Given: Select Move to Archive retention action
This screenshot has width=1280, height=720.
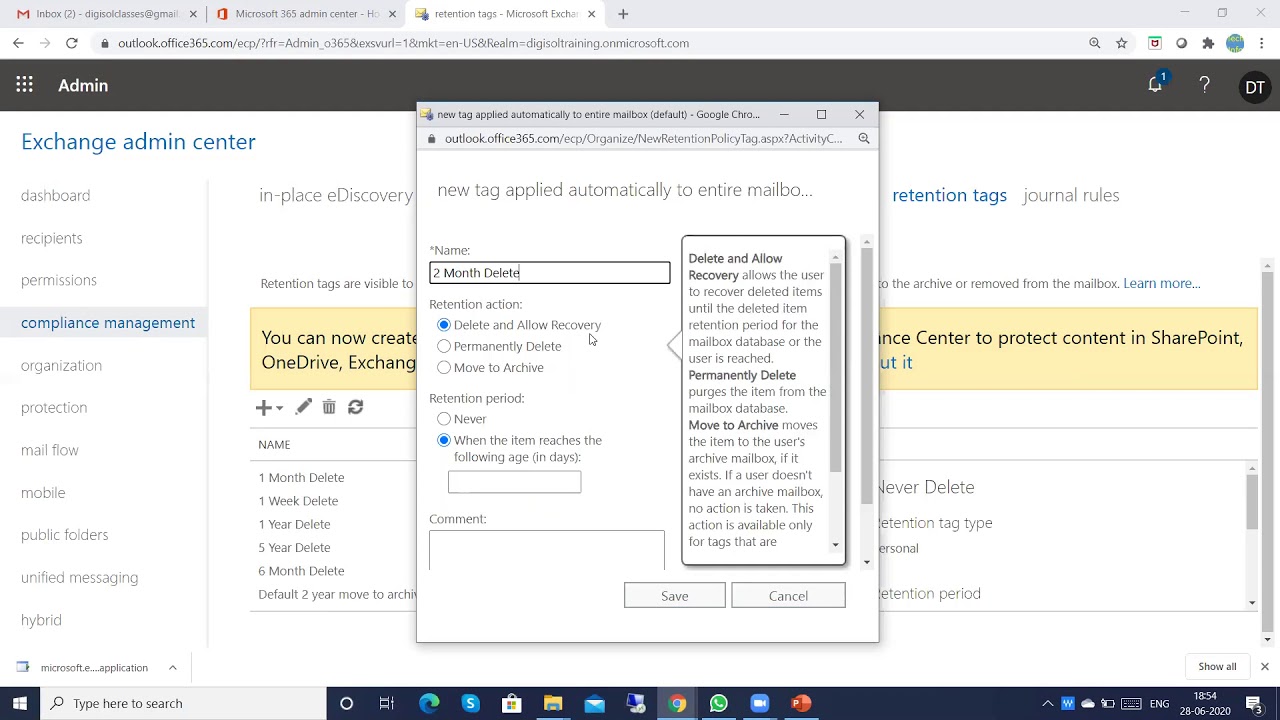Looking at the screenshot, I should point(444,368).
